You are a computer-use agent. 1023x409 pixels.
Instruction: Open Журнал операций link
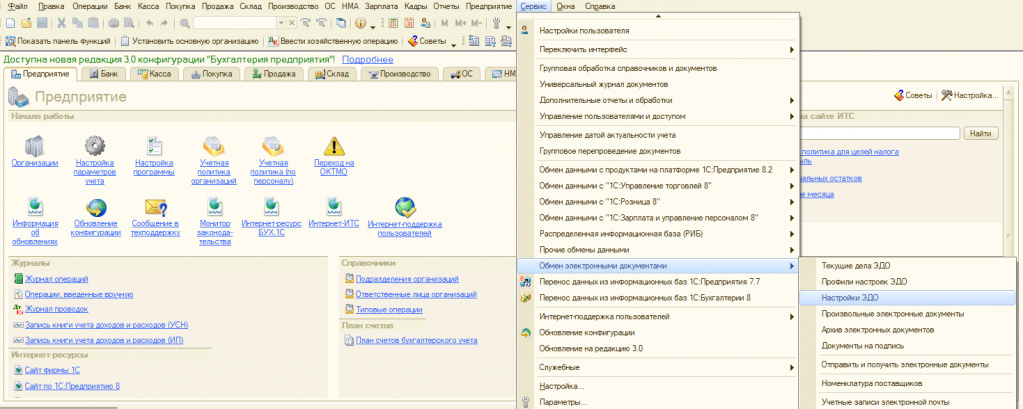57,279
